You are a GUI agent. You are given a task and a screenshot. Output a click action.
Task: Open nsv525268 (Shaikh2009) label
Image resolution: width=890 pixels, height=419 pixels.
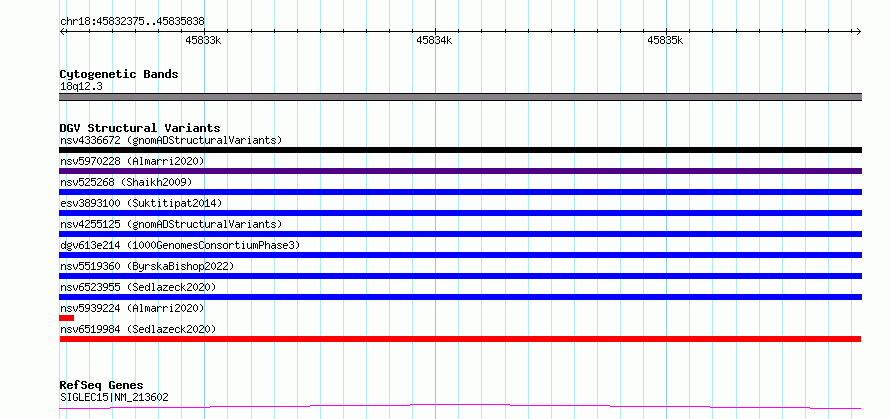click(x=126, y=182)
